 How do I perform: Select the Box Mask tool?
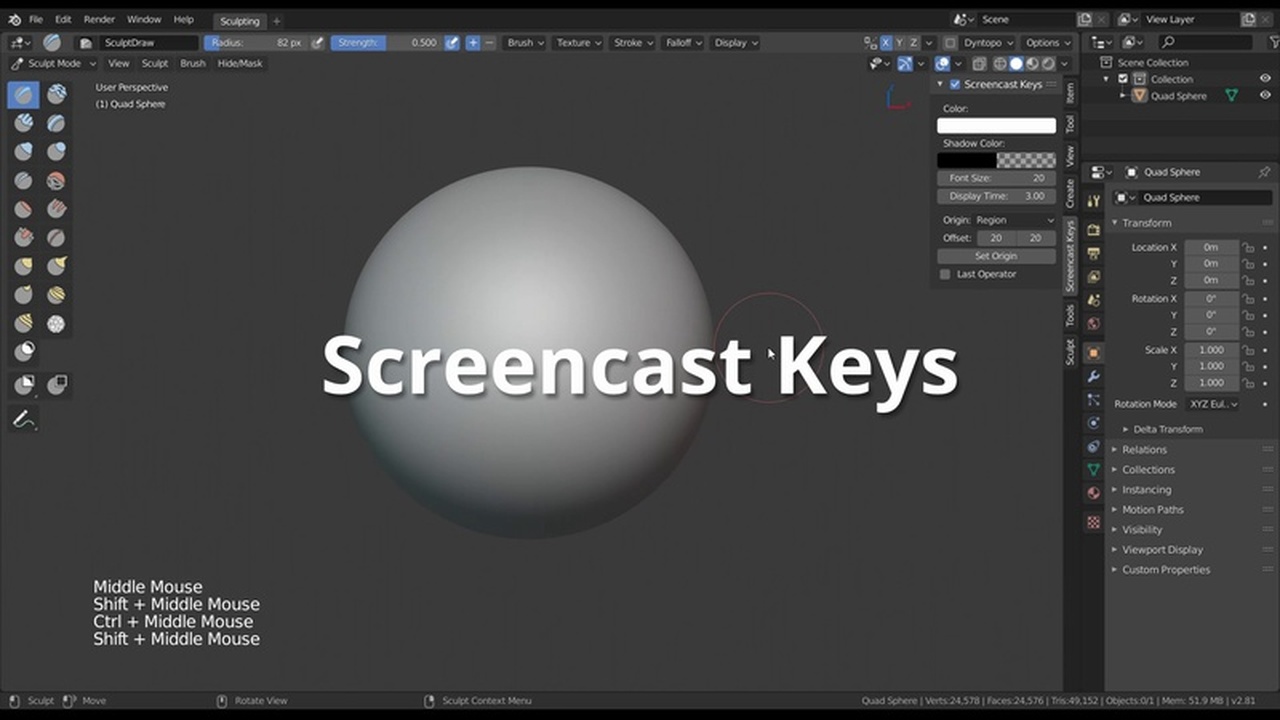(x=24, y=384)
